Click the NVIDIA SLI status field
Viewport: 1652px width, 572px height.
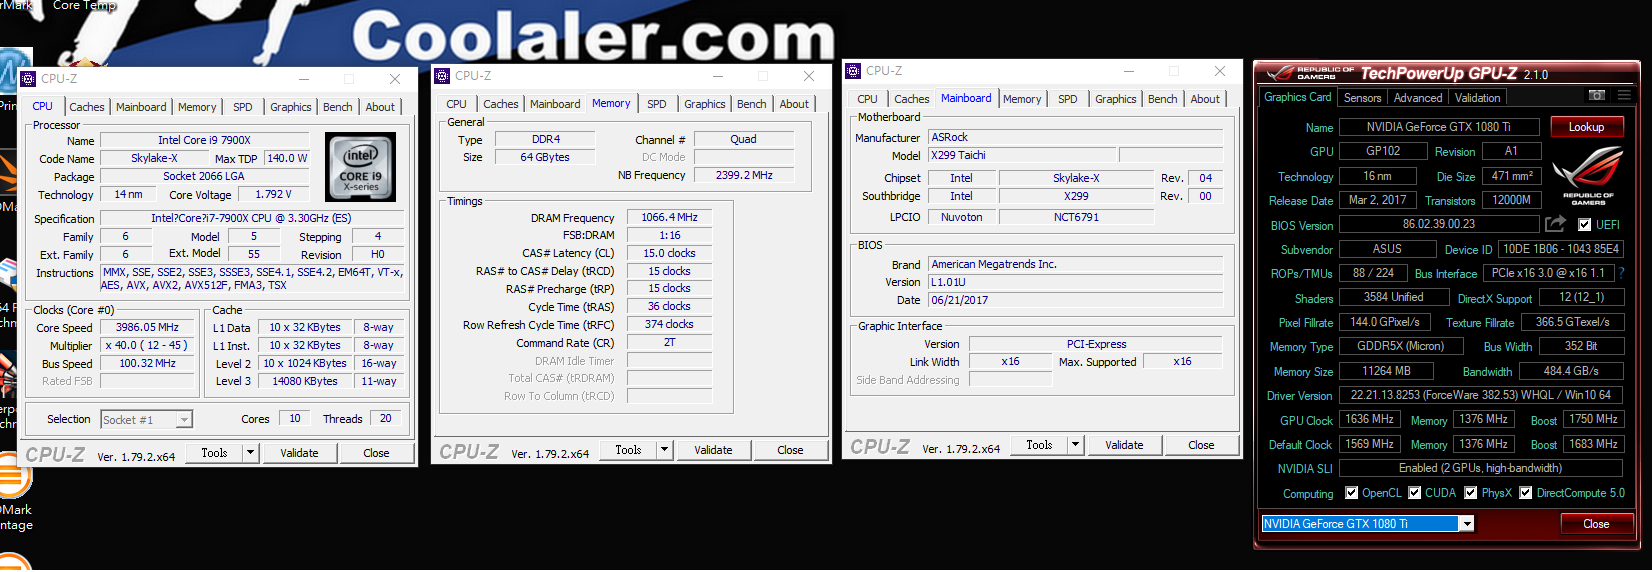tap(1480, 468)
